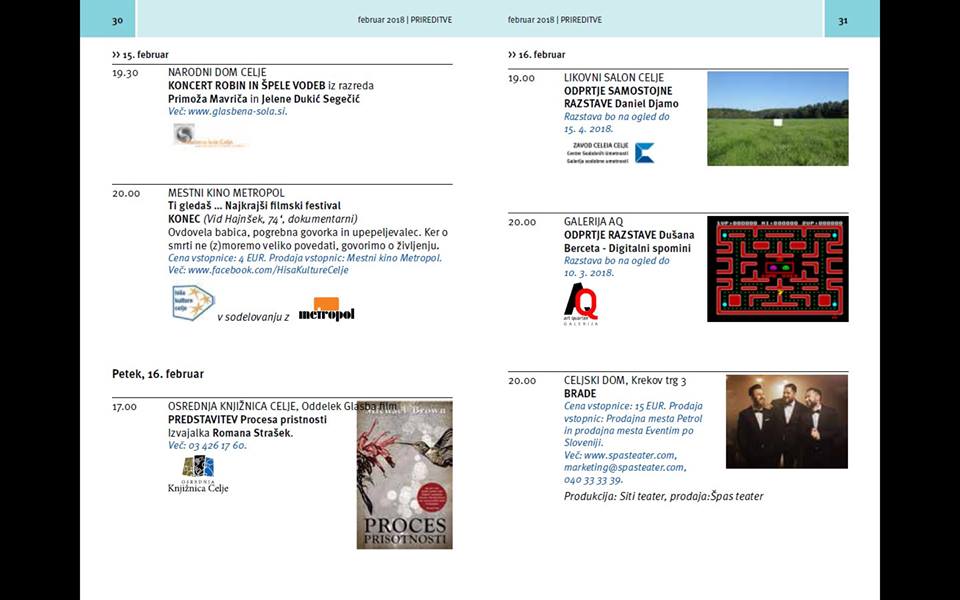Select the Pac-Man maze artwork image

click(x=777, y=269)
